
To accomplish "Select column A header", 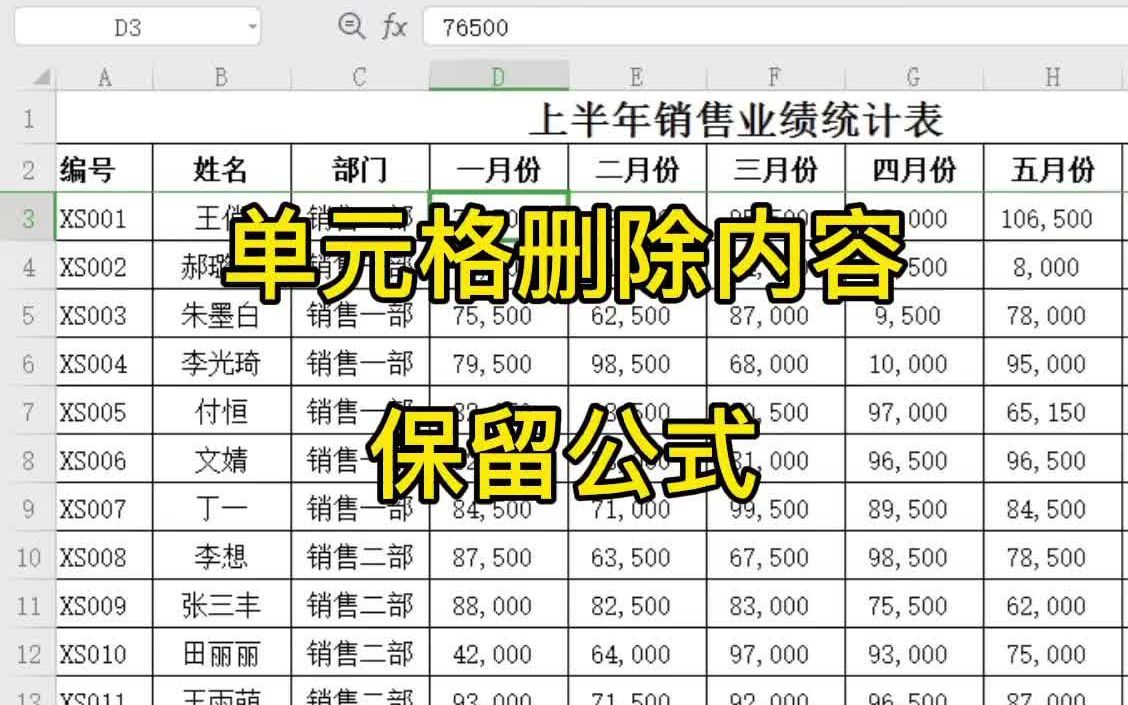I will click(x=104, y=74).
